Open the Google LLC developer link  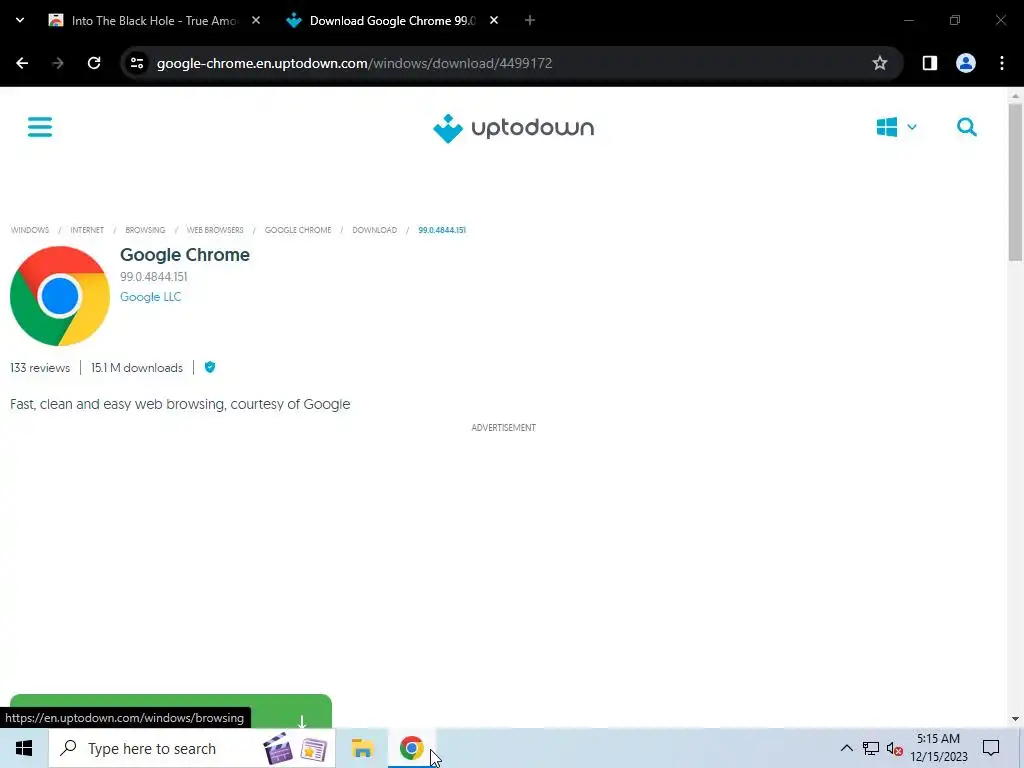pos(150,296)
